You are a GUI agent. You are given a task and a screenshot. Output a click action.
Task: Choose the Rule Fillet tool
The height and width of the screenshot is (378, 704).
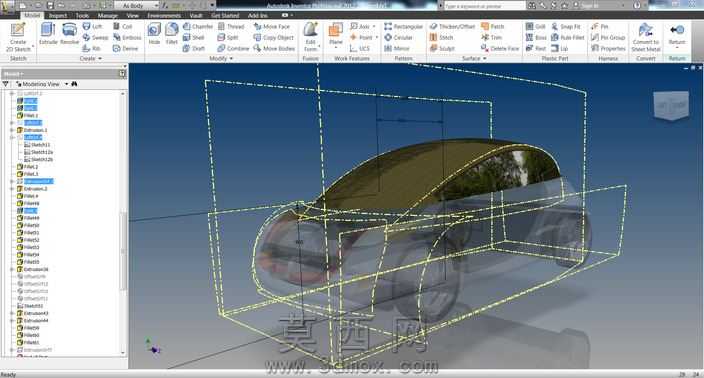(x=568, y=38)
